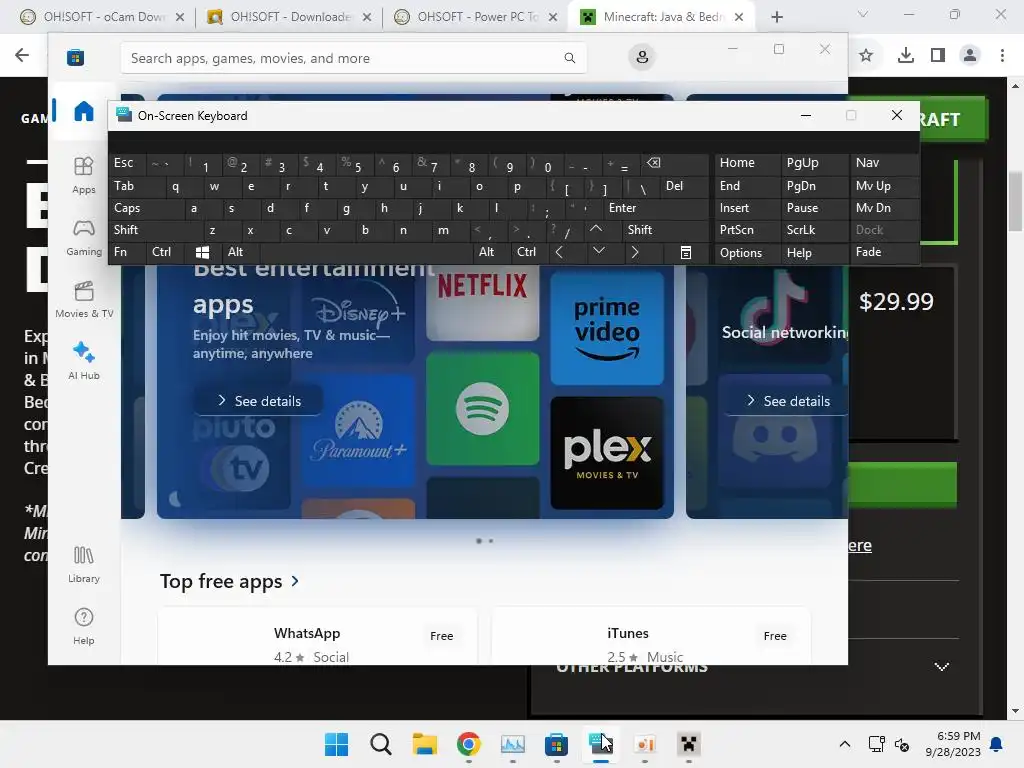Screen dimensions: 1024x768
Task: Switch to Minecraft: Java & Bedrock tab
Action: click(x=662, y=17)
